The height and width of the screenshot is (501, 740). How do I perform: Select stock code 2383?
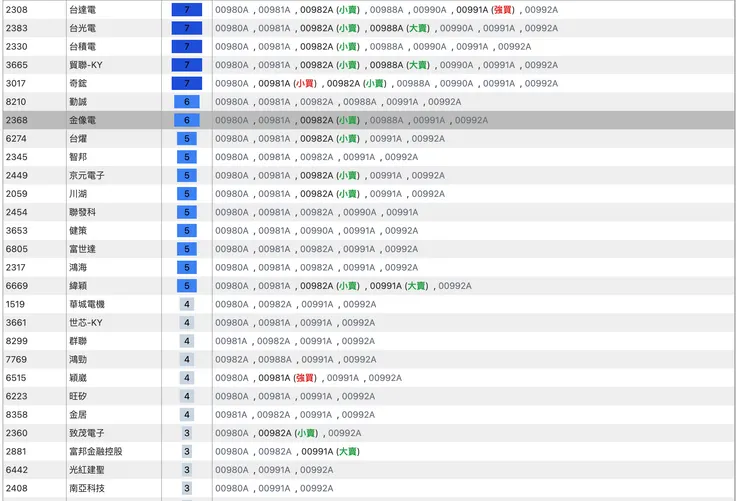click(x=17, y=28)
